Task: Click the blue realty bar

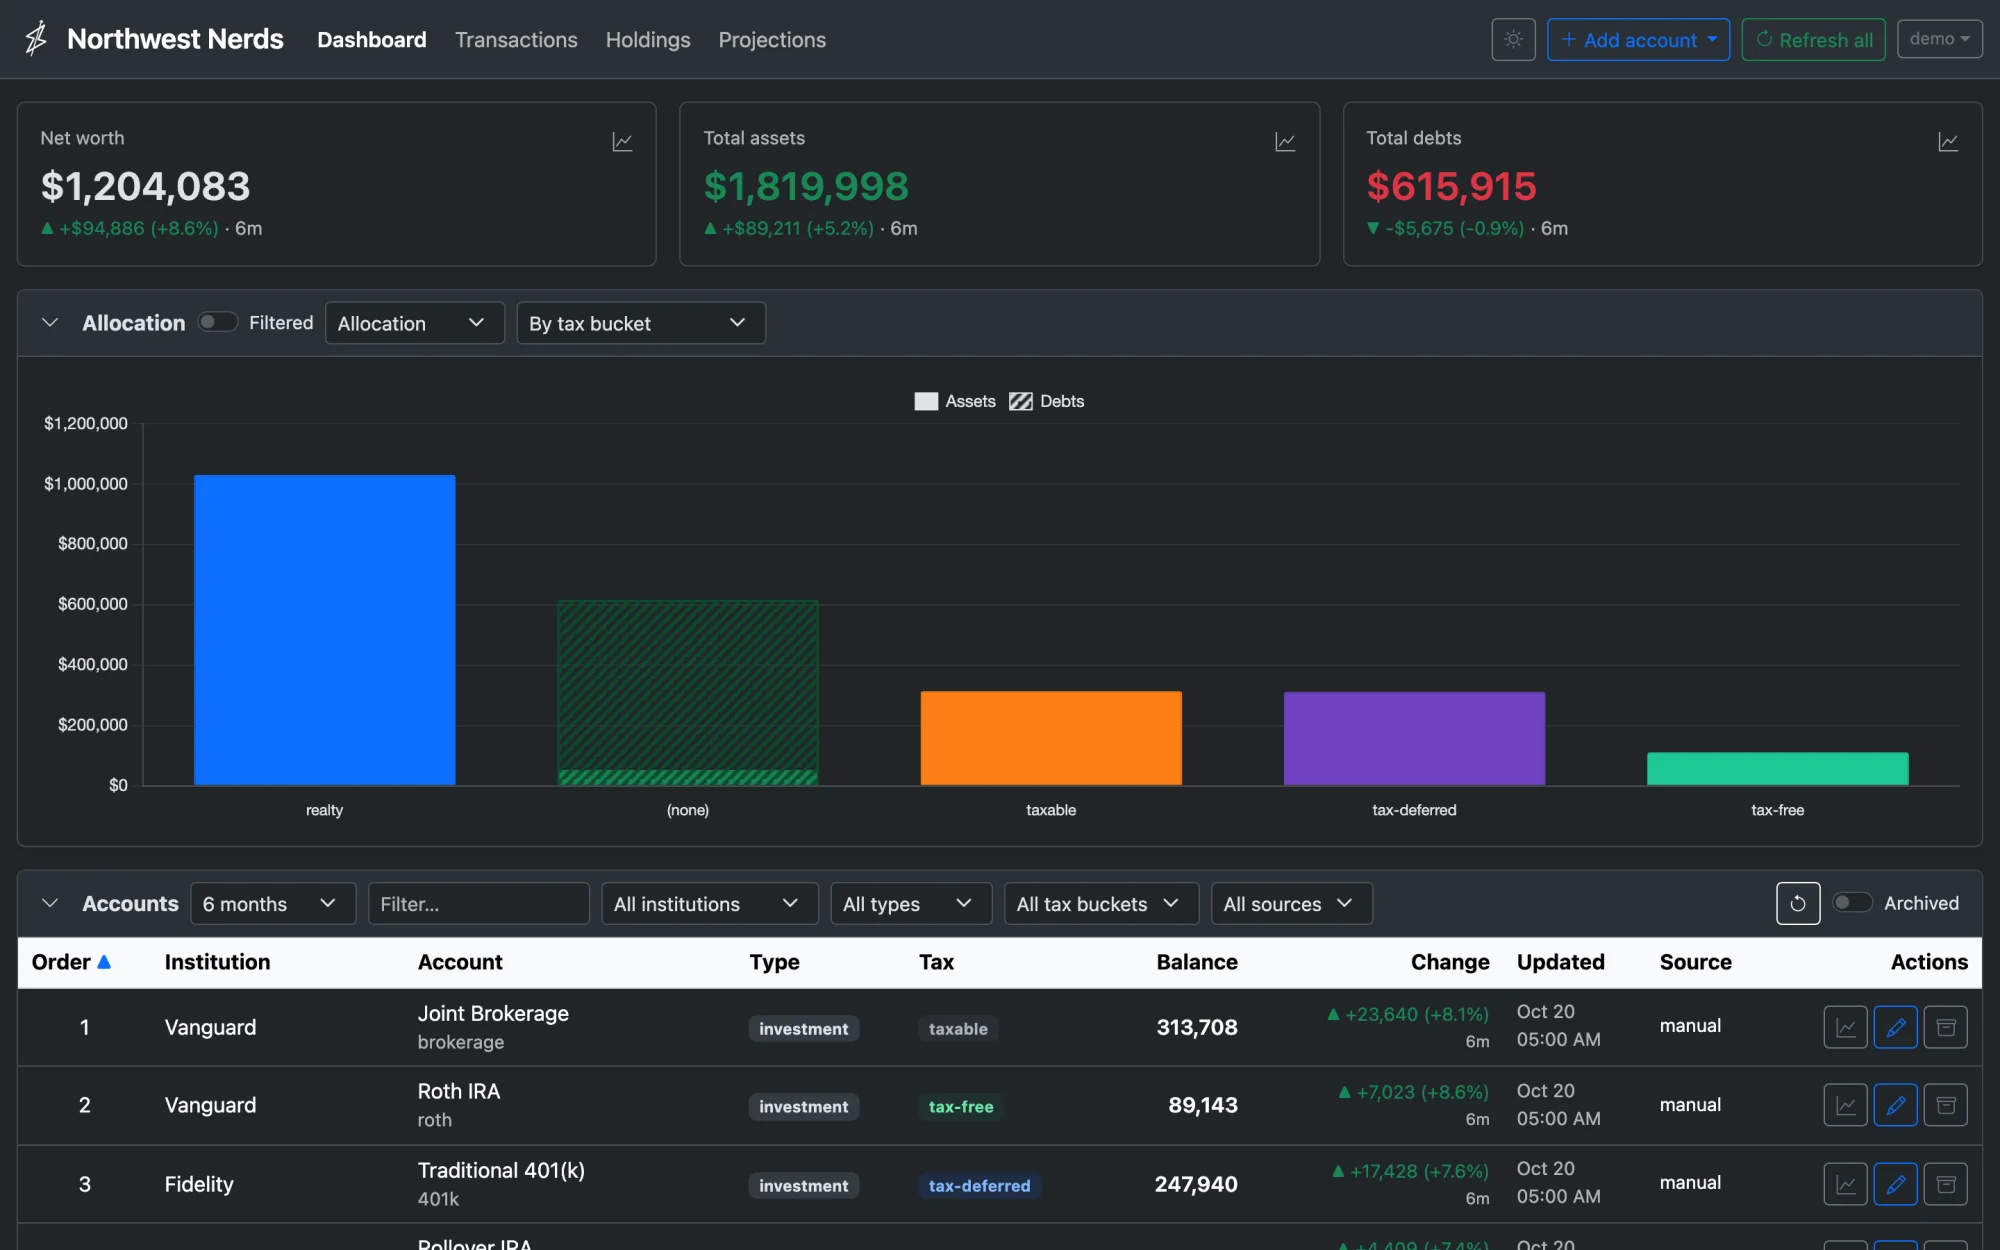Action: (x=324, y=630)
